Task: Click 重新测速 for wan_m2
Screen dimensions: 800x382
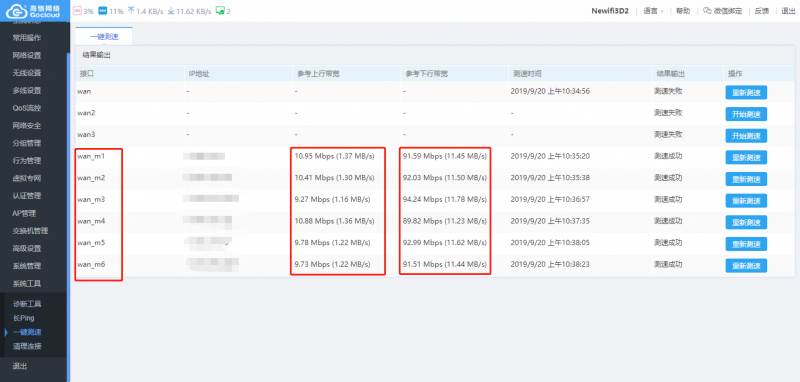Action: point(746,179)
